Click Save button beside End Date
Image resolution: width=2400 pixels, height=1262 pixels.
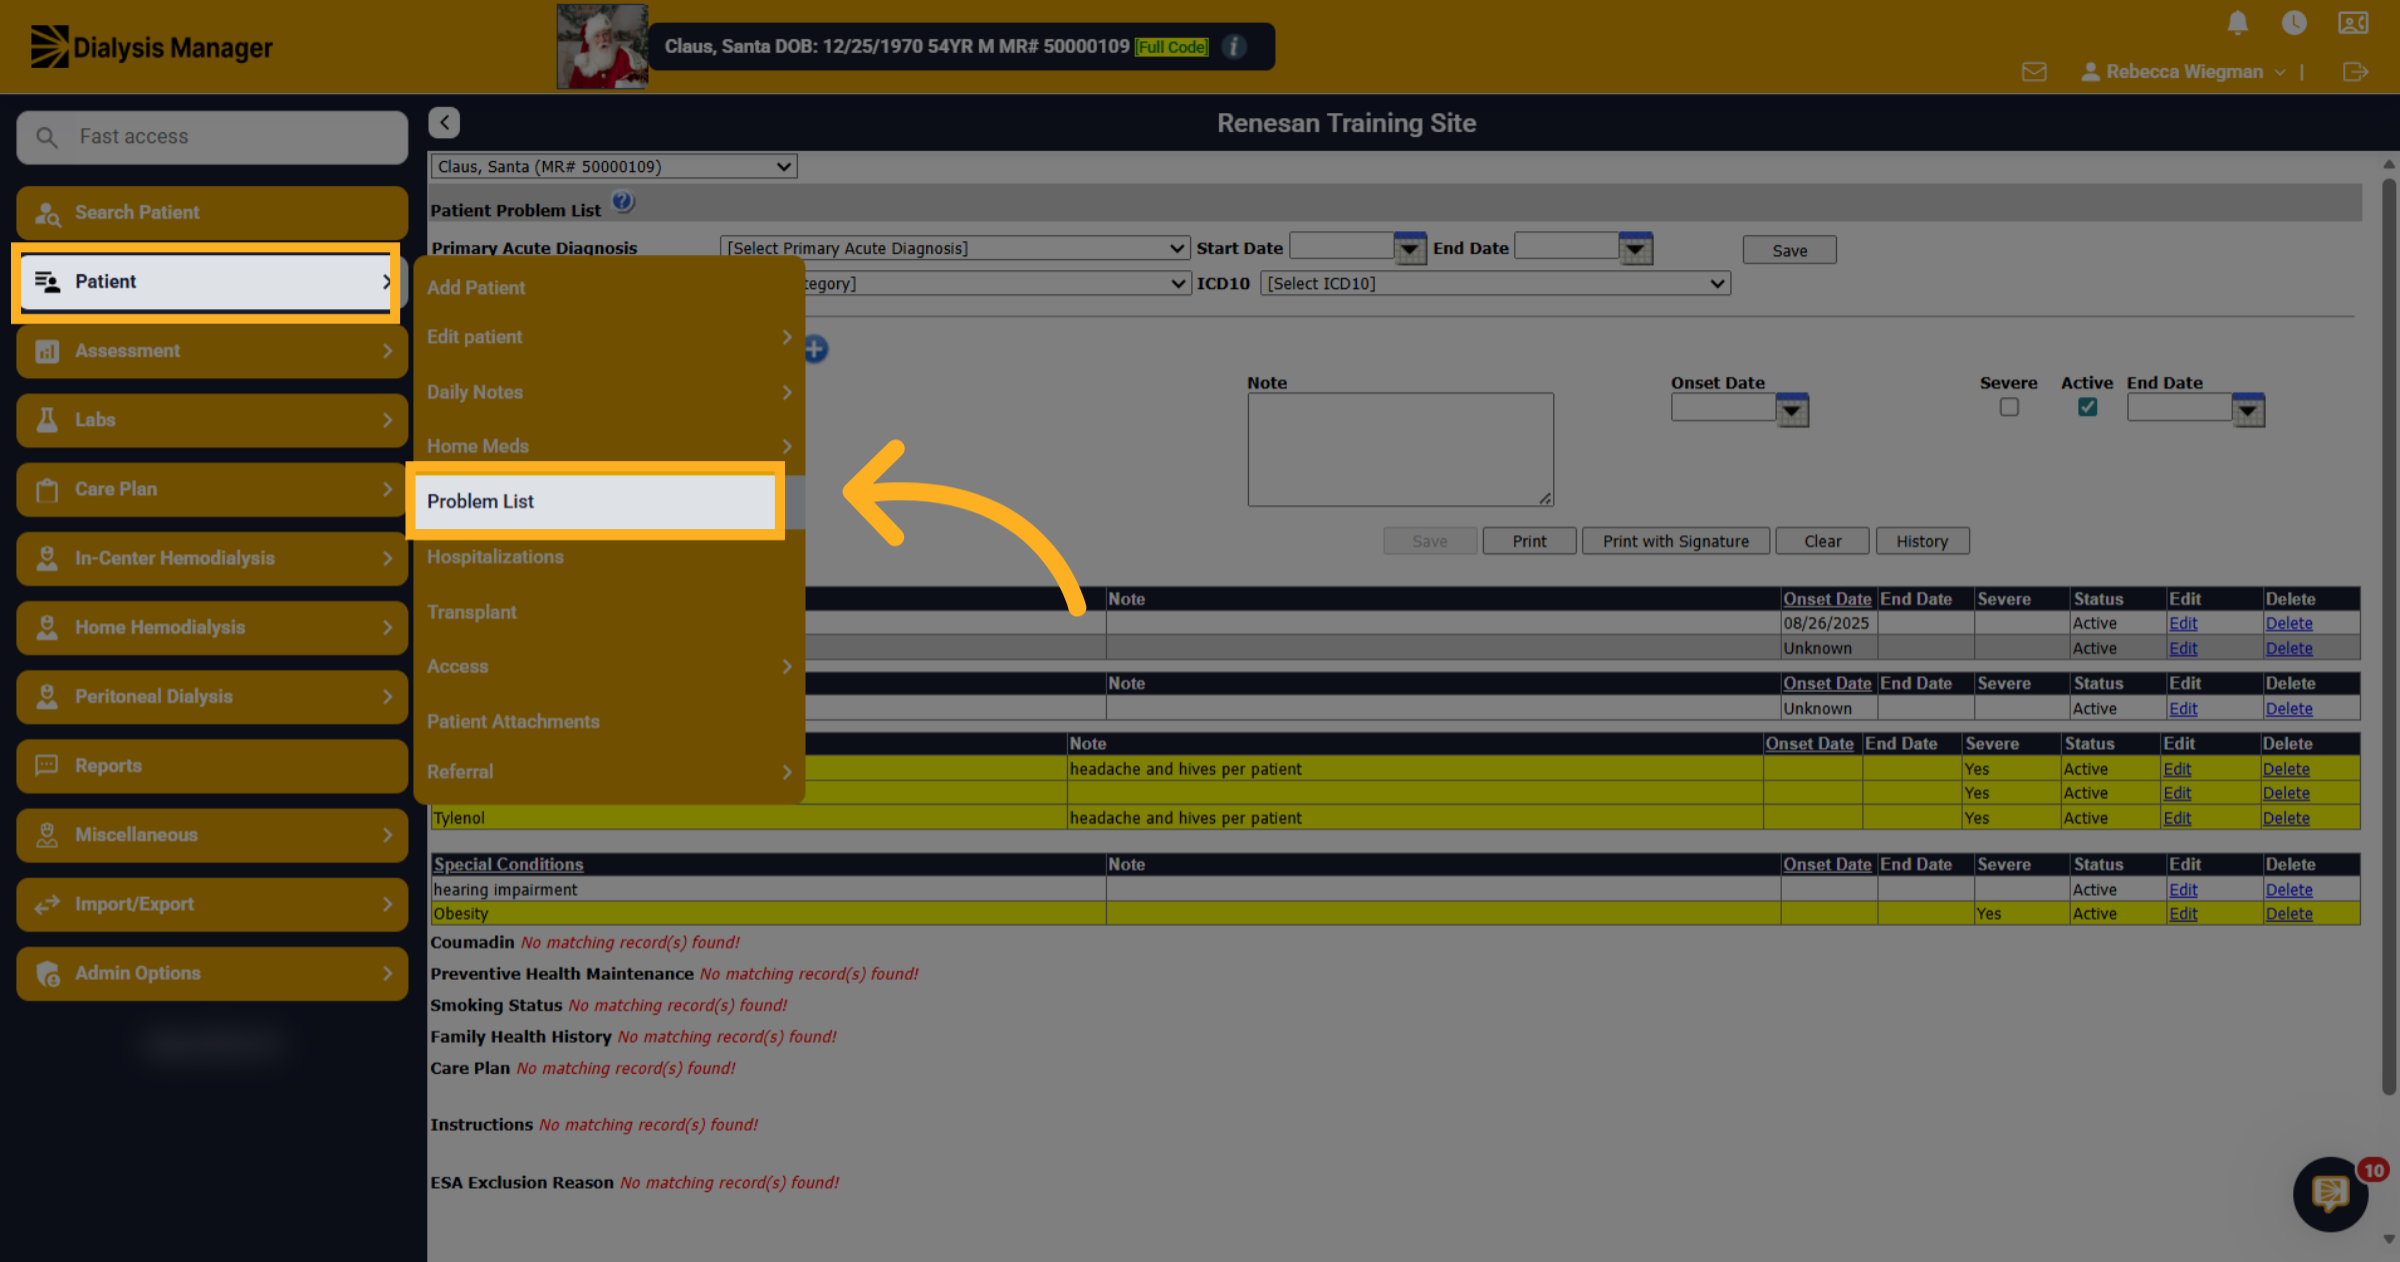click(1789, 250)
